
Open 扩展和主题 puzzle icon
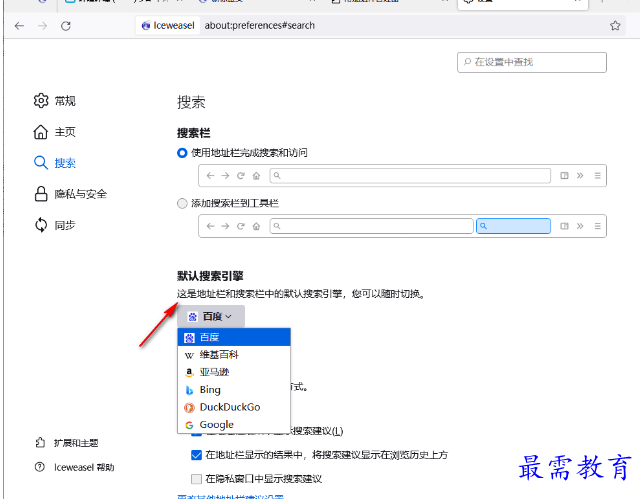(40, 443)
